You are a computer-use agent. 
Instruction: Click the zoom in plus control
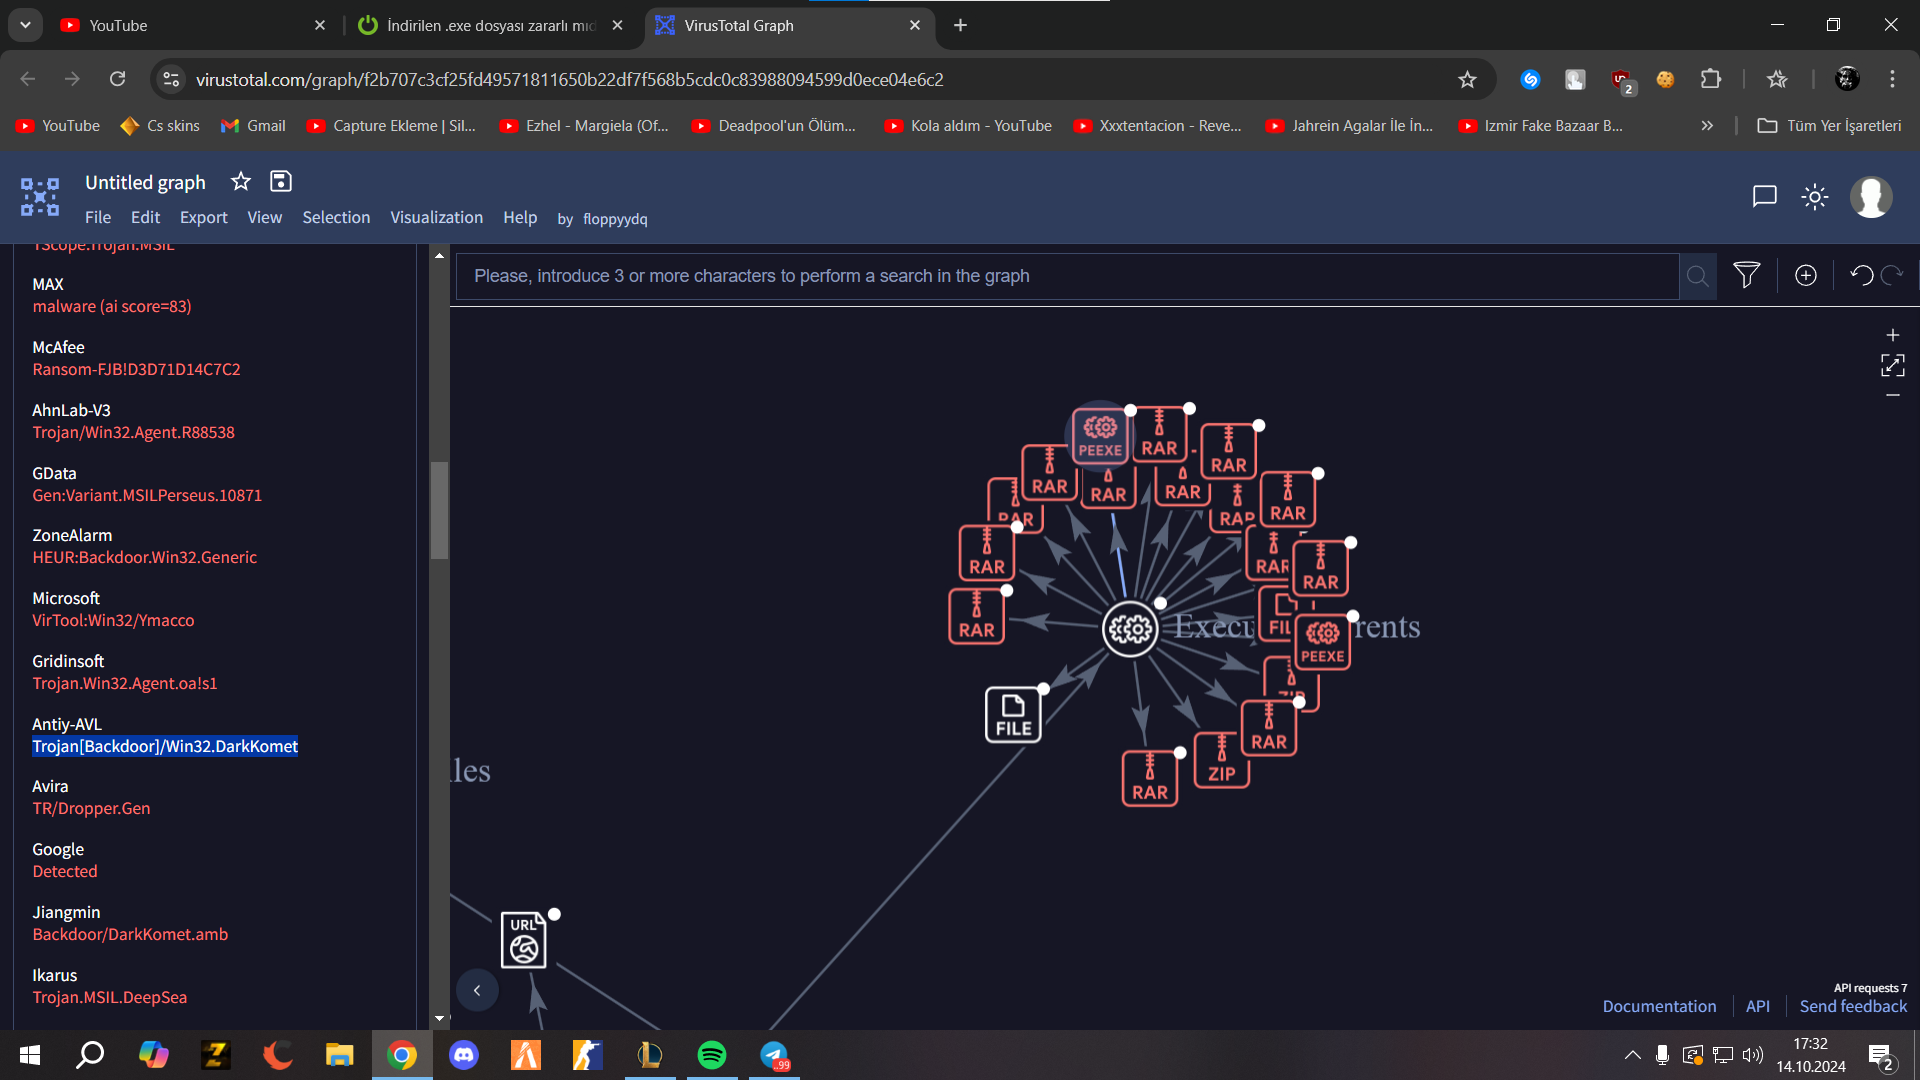tap(1892, 335)
